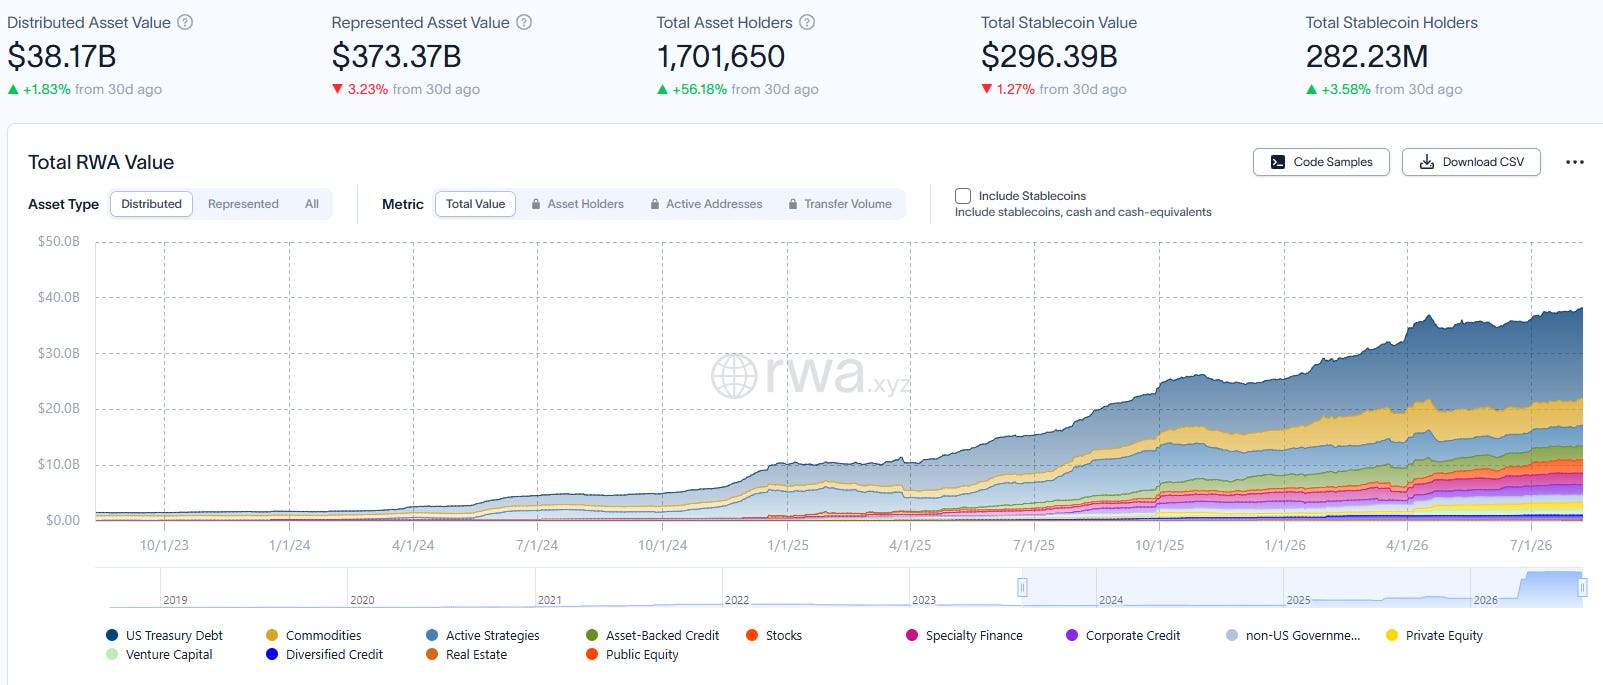The width and height of the screenshot is (1603, 685).
Task: Open Code Samples
Action: coord(1321,162)
